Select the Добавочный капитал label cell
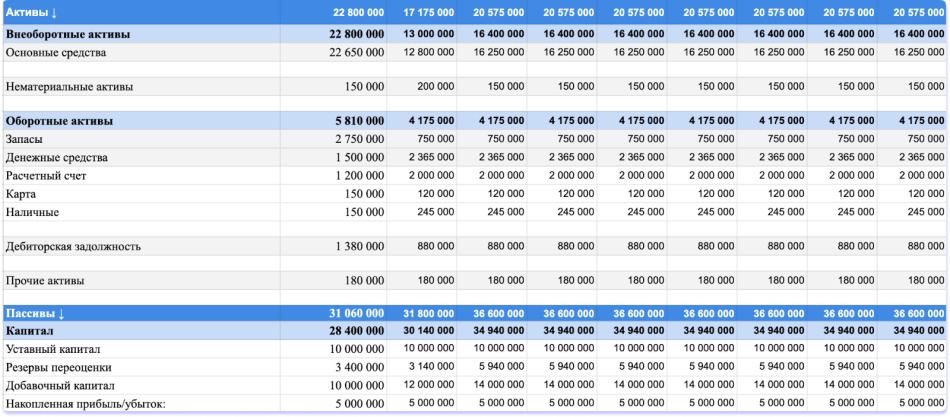 (60, 385)
